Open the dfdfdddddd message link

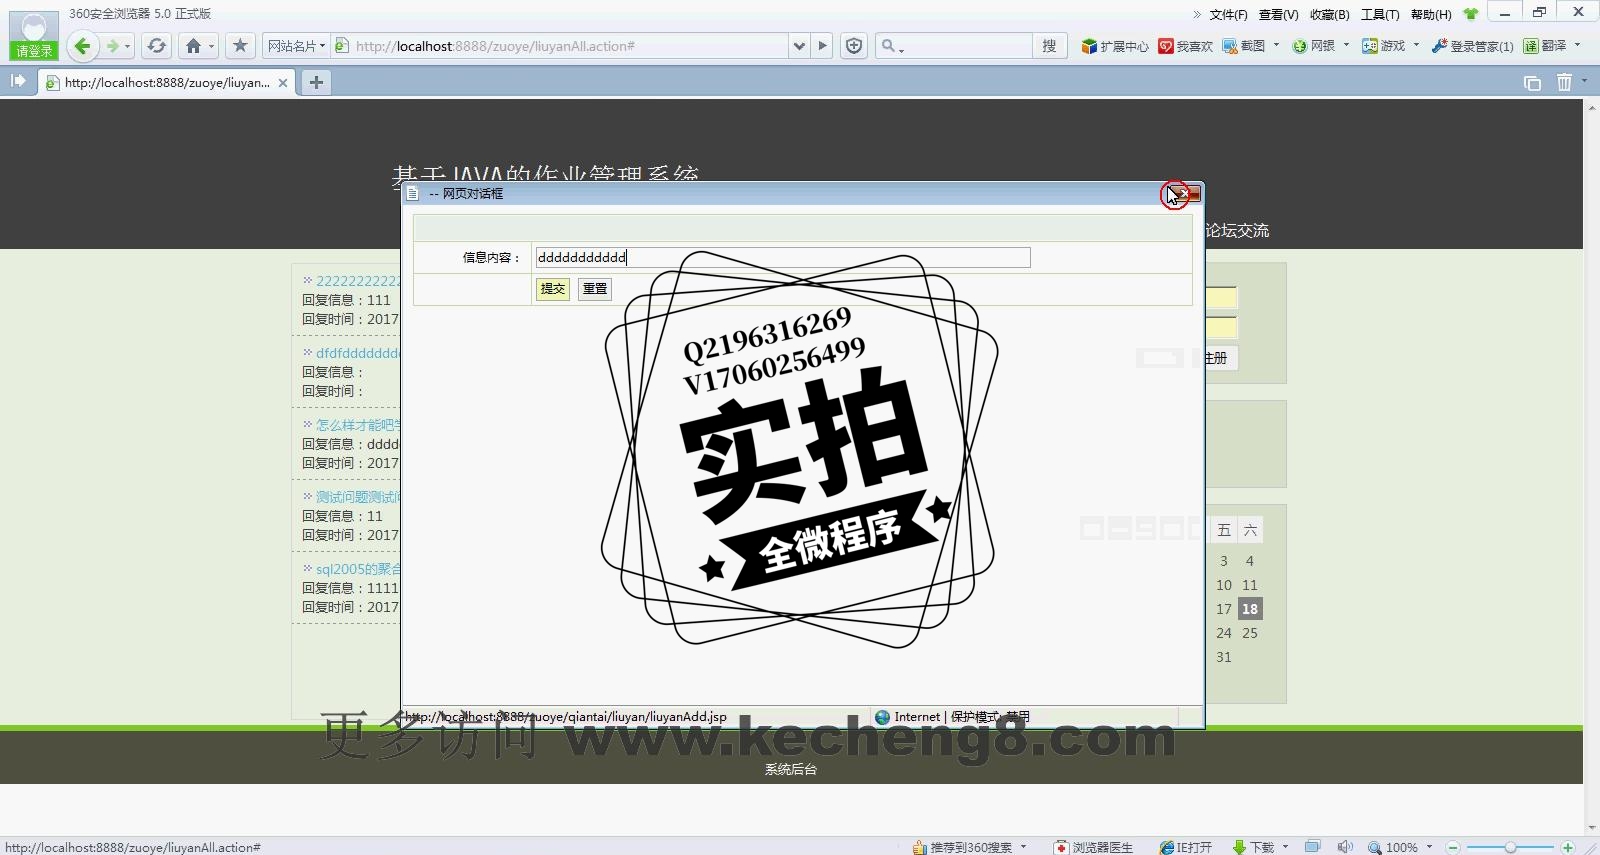click(x=357, y=353)
